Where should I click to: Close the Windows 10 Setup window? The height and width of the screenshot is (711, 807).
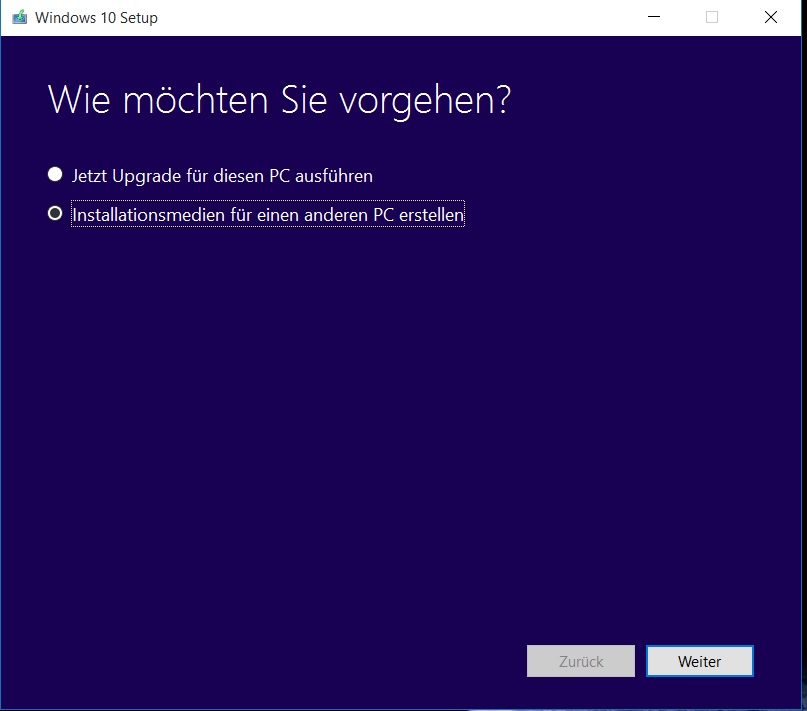(x=770, y=17)
